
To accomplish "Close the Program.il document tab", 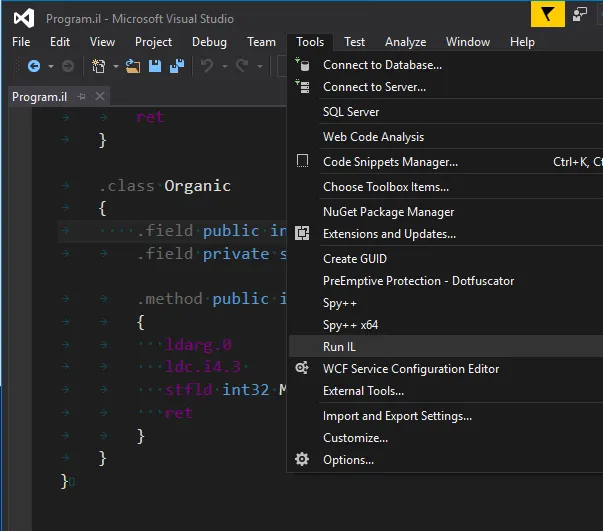I will click(x=100, y=97).
